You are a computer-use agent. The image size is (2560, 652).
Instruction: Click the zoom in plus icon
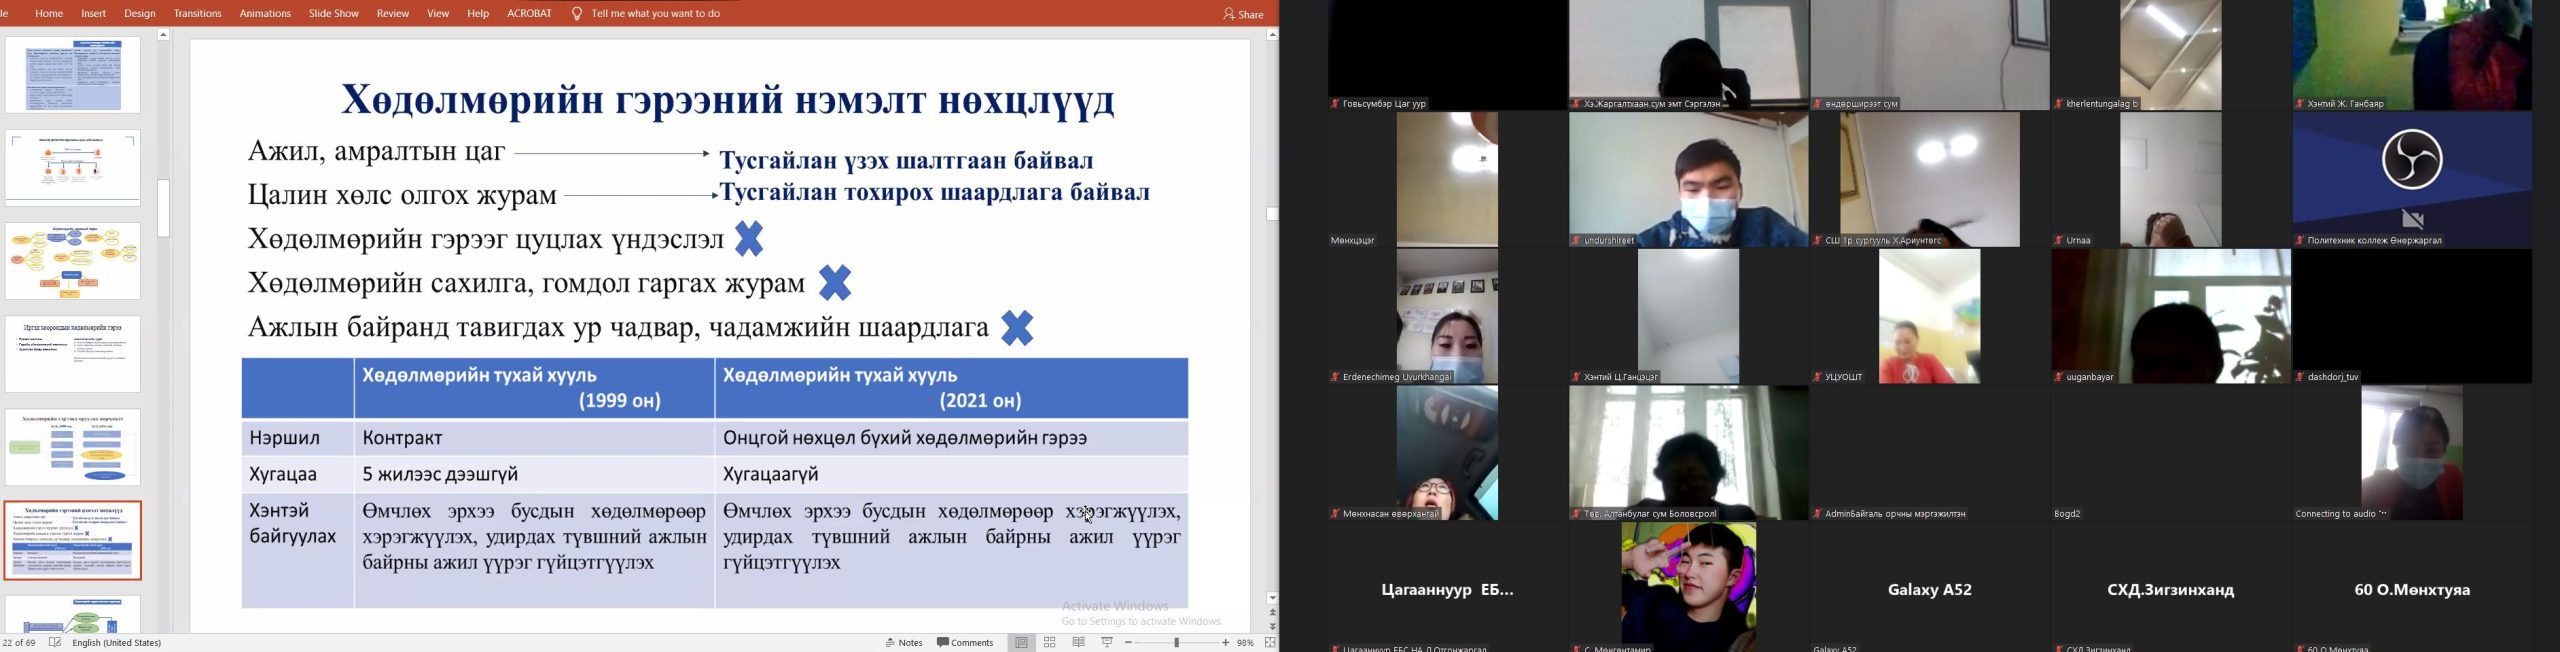[x=1226, y=643]
